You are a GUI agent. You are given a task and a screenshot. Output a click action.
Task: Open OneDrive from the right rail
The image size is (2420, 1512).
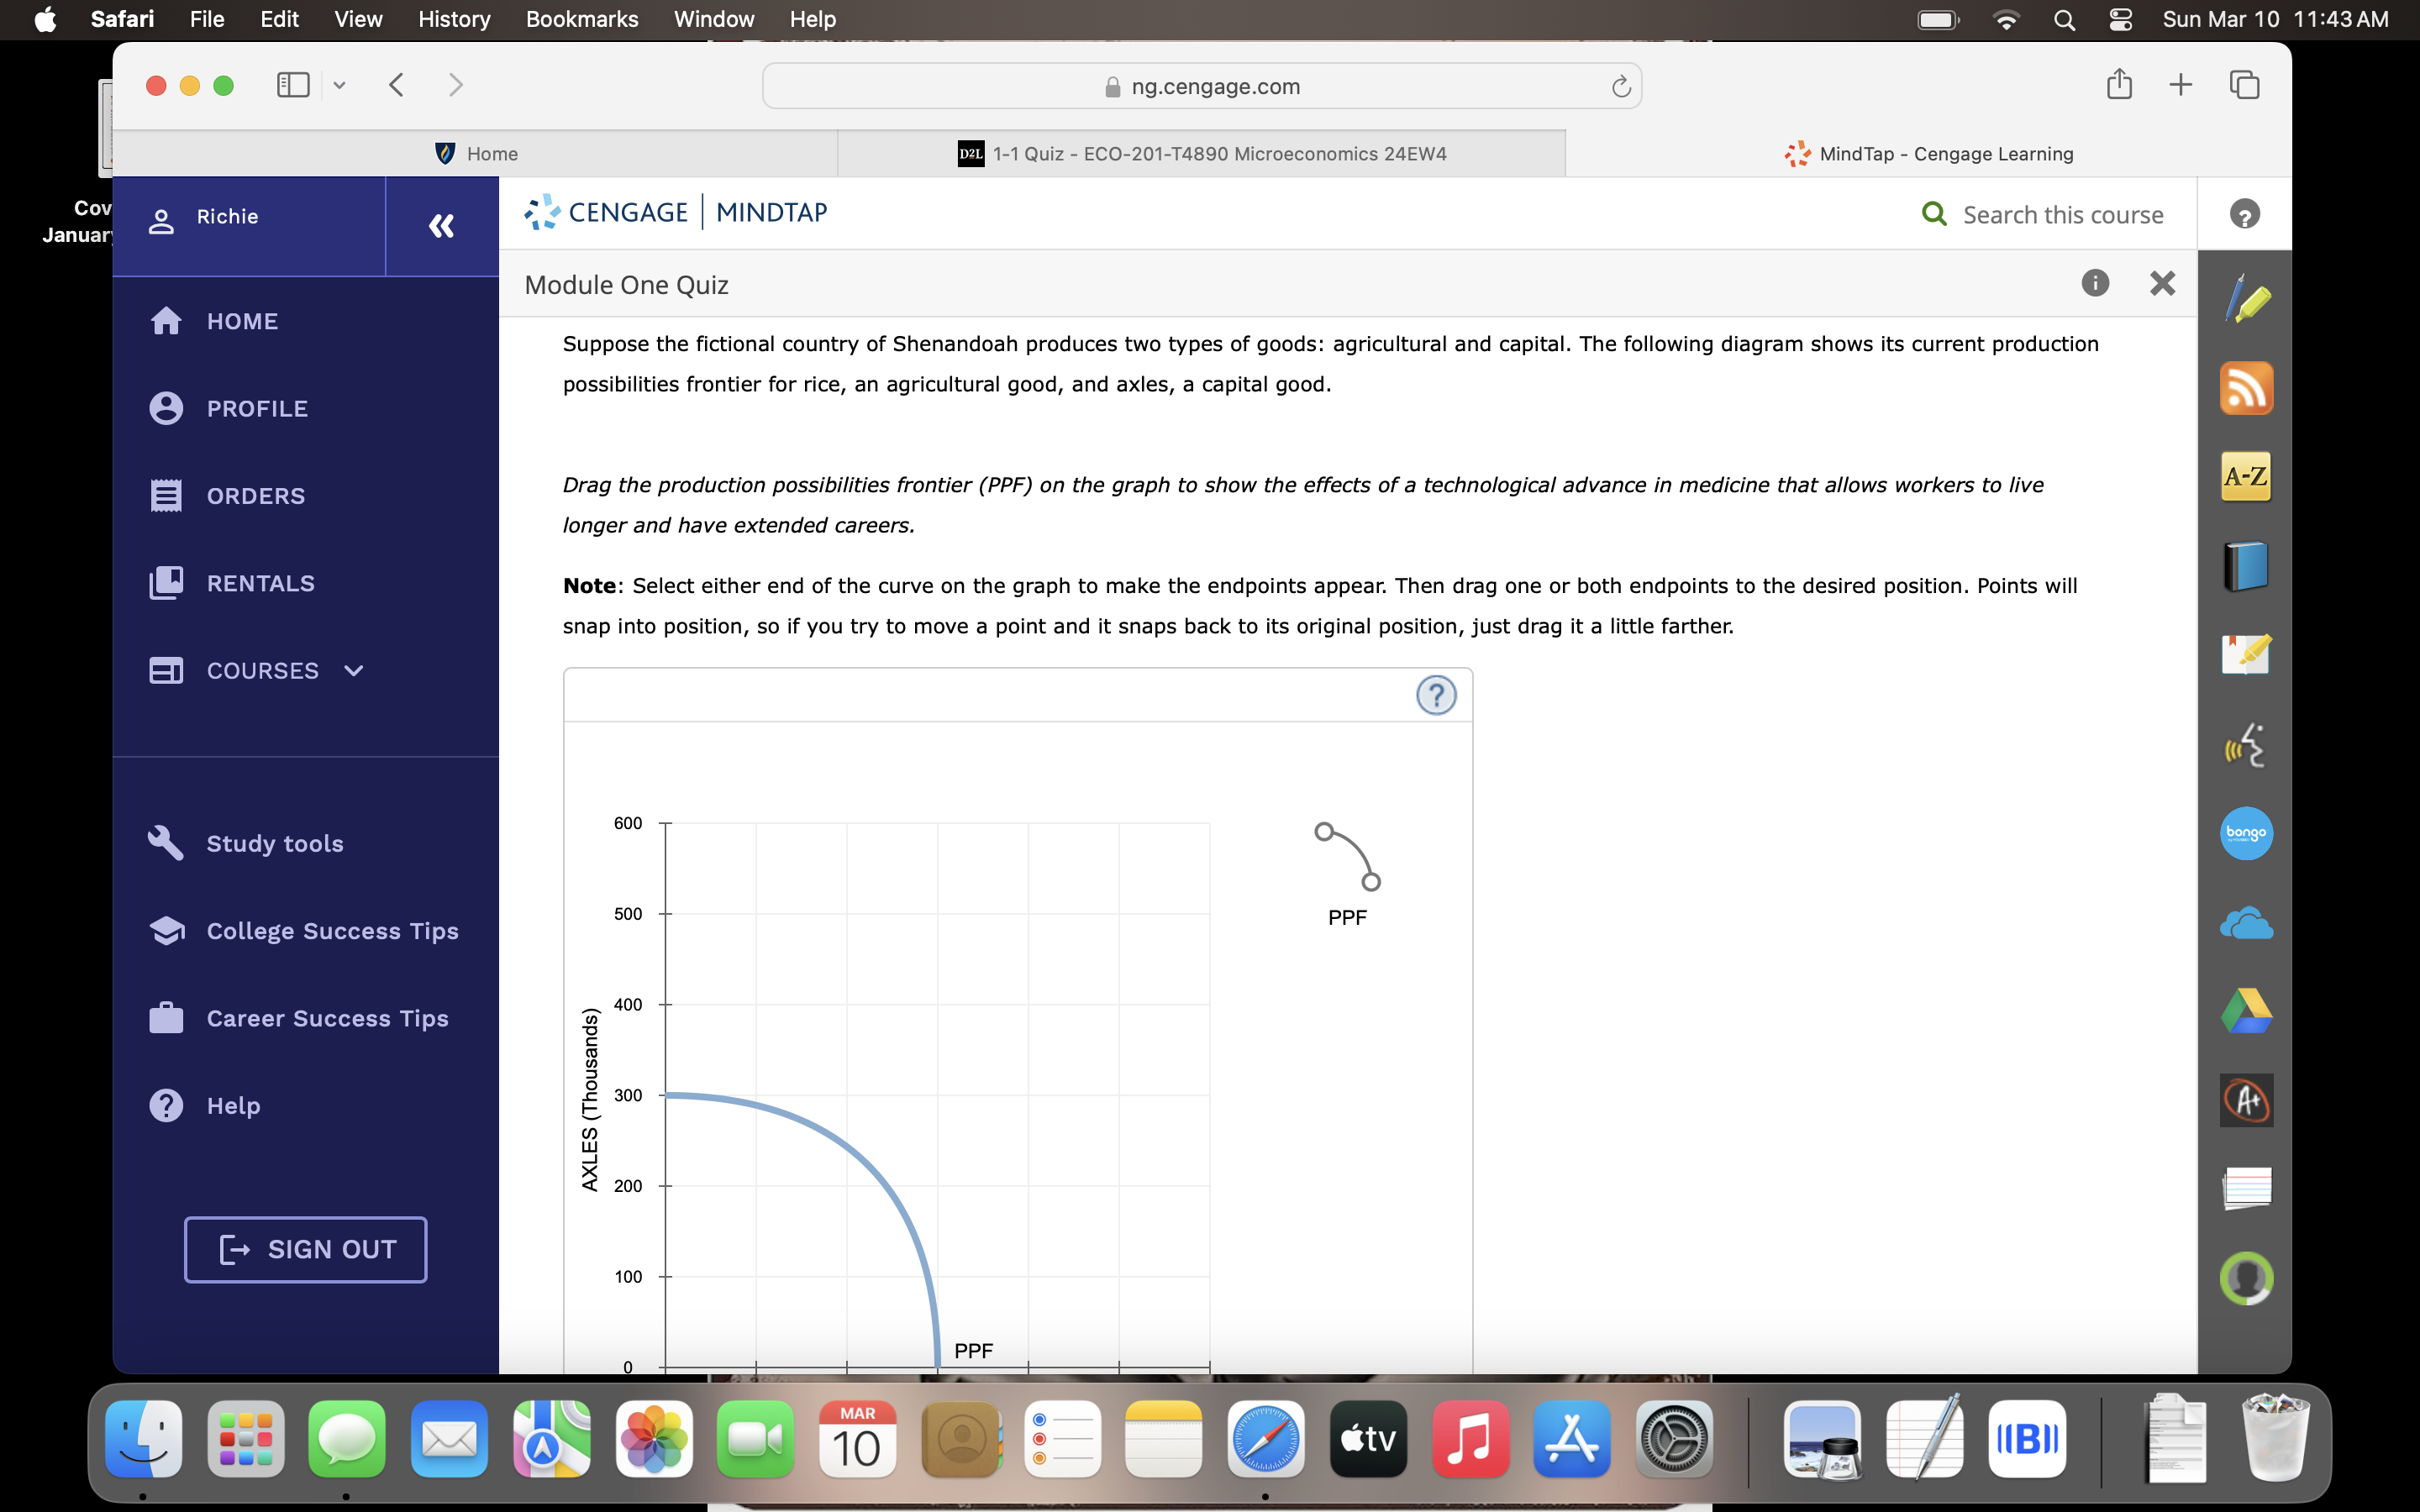point(2247,922)
